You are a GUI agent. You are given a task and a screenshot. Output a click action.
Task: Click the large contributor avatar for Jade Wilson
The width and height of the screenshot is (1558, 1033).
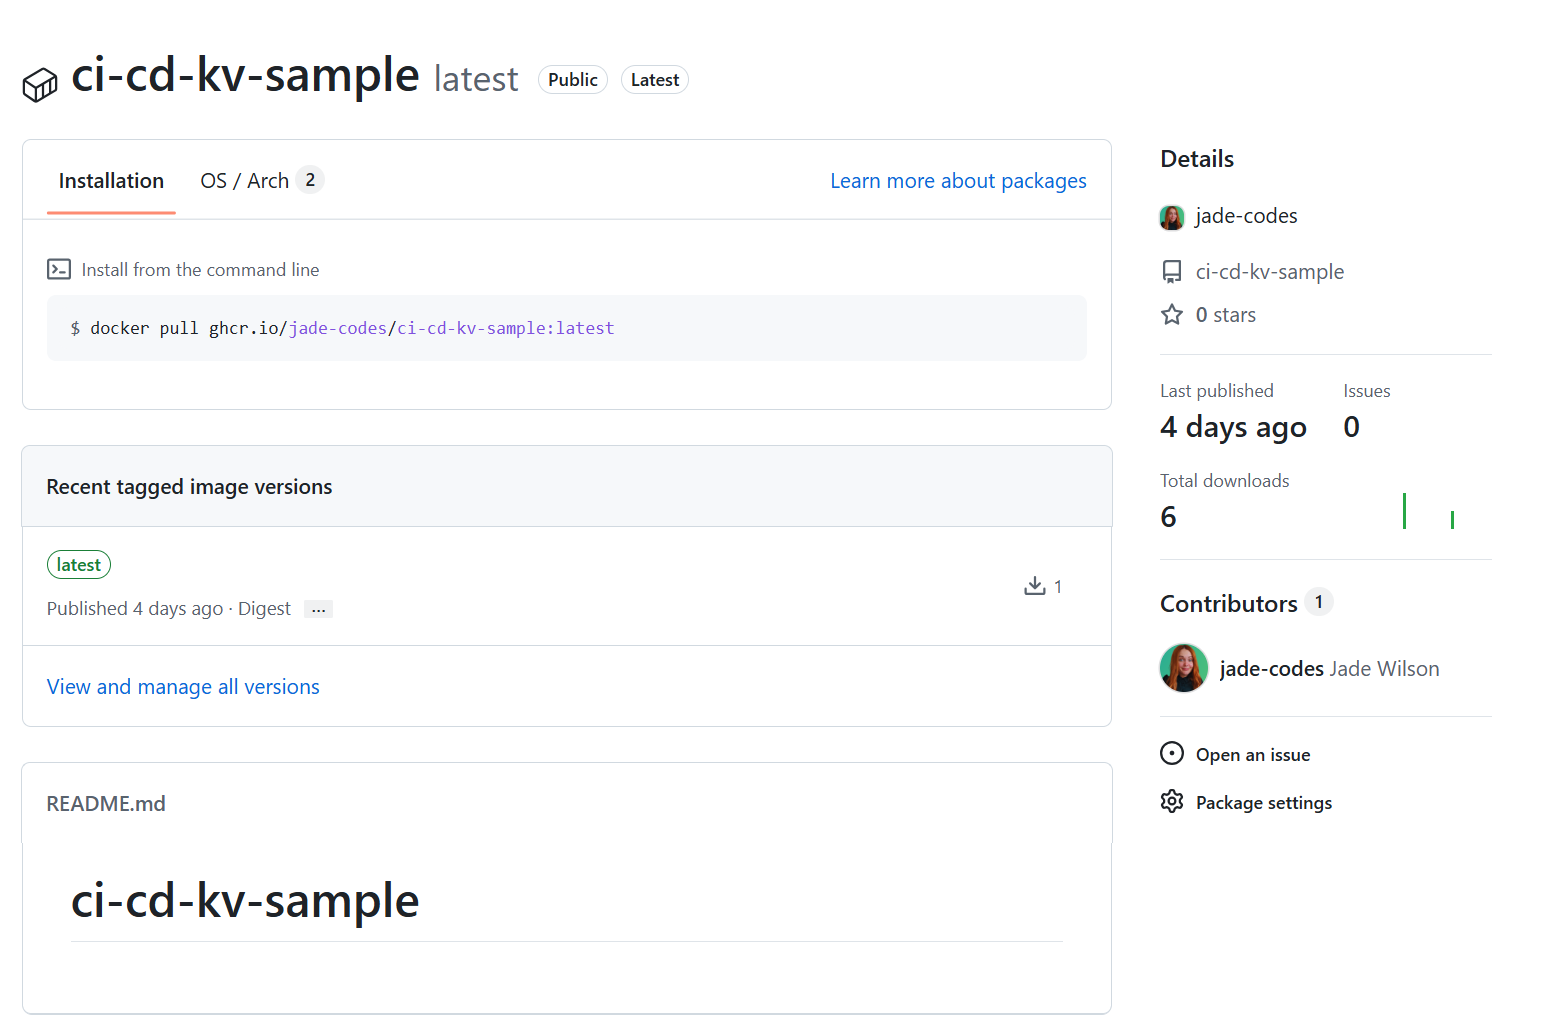(x=1184, y=668)
